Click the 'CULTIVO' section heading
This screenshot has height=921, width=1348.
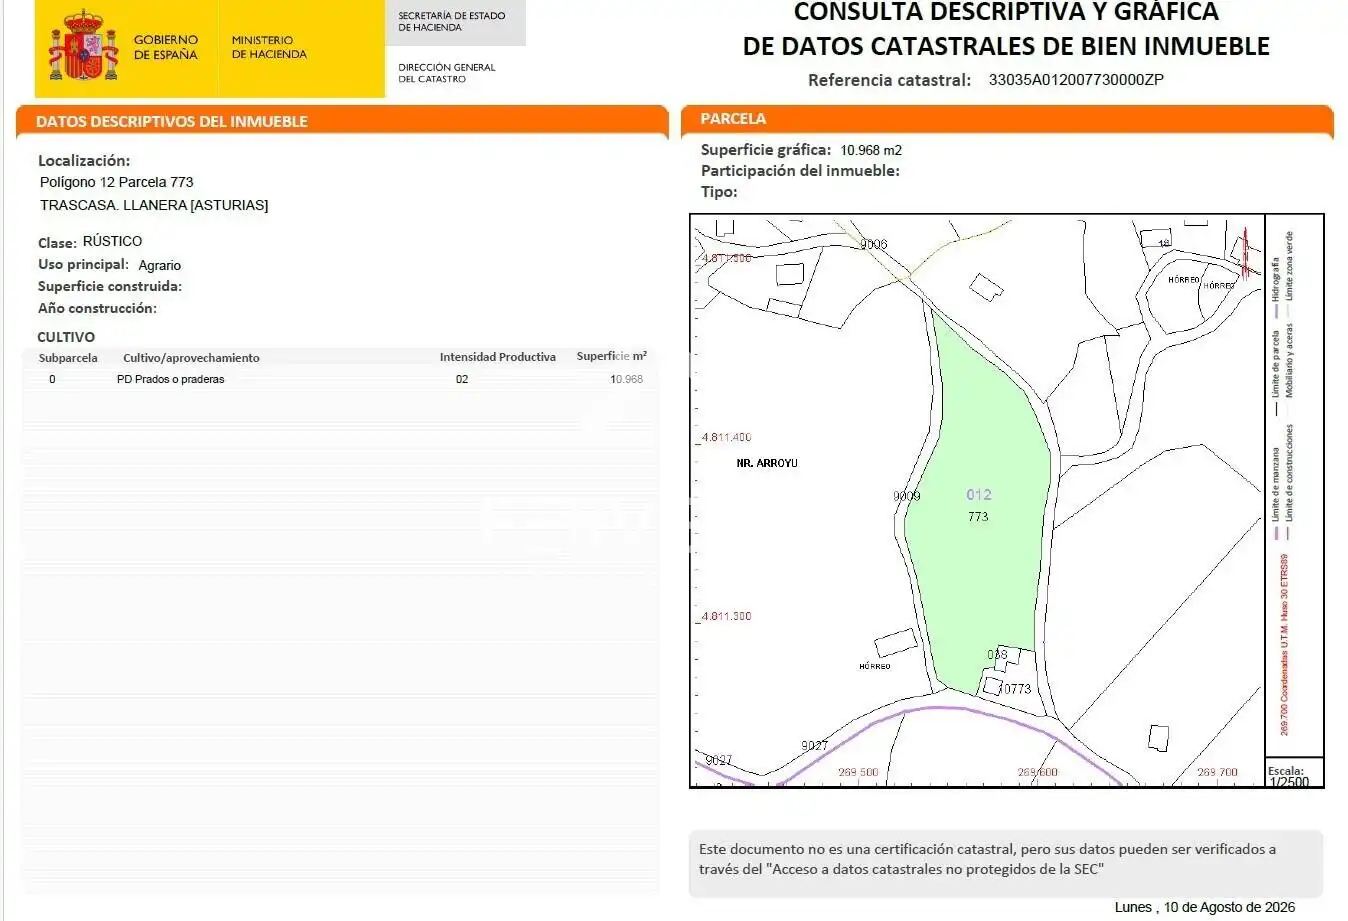tap(66, 337)
